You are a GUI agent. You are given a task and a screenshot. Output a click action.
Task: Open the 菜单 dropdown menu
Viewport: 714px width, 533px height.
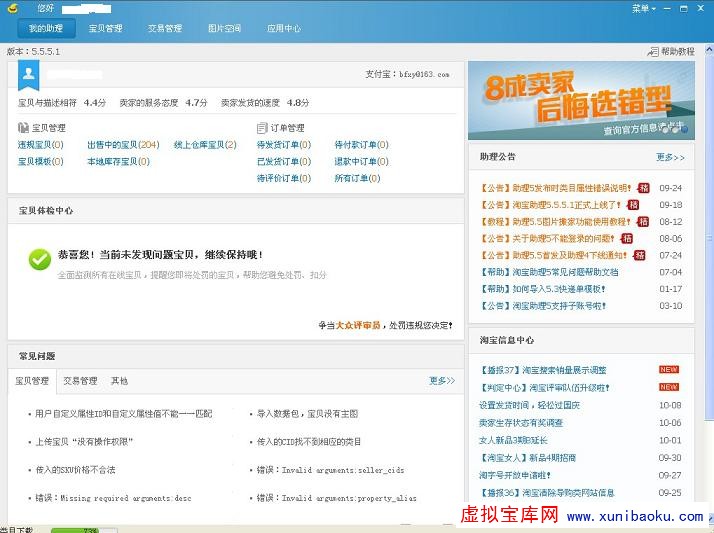pyautogui.click(x=645, y=8)
